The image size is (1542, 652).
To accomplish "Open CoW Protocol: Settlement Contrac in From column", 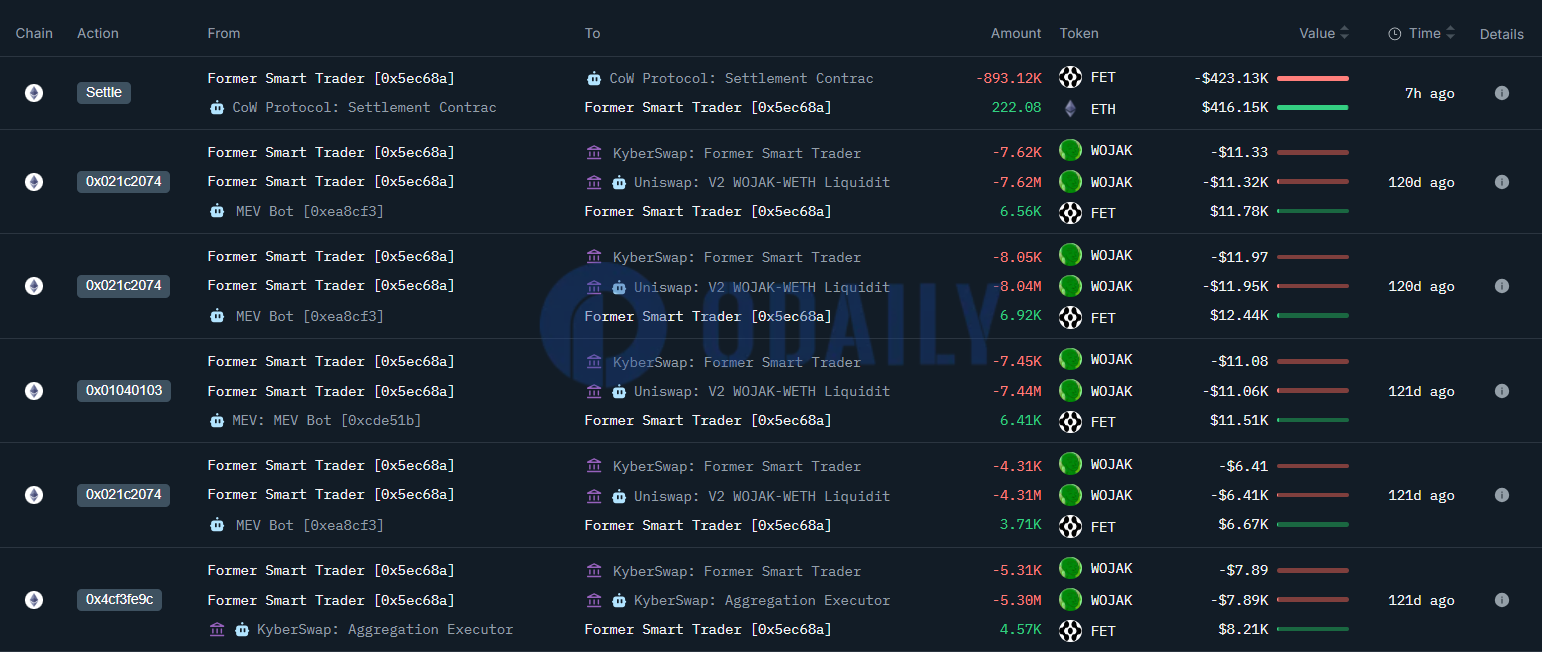I will click(364, 107).
